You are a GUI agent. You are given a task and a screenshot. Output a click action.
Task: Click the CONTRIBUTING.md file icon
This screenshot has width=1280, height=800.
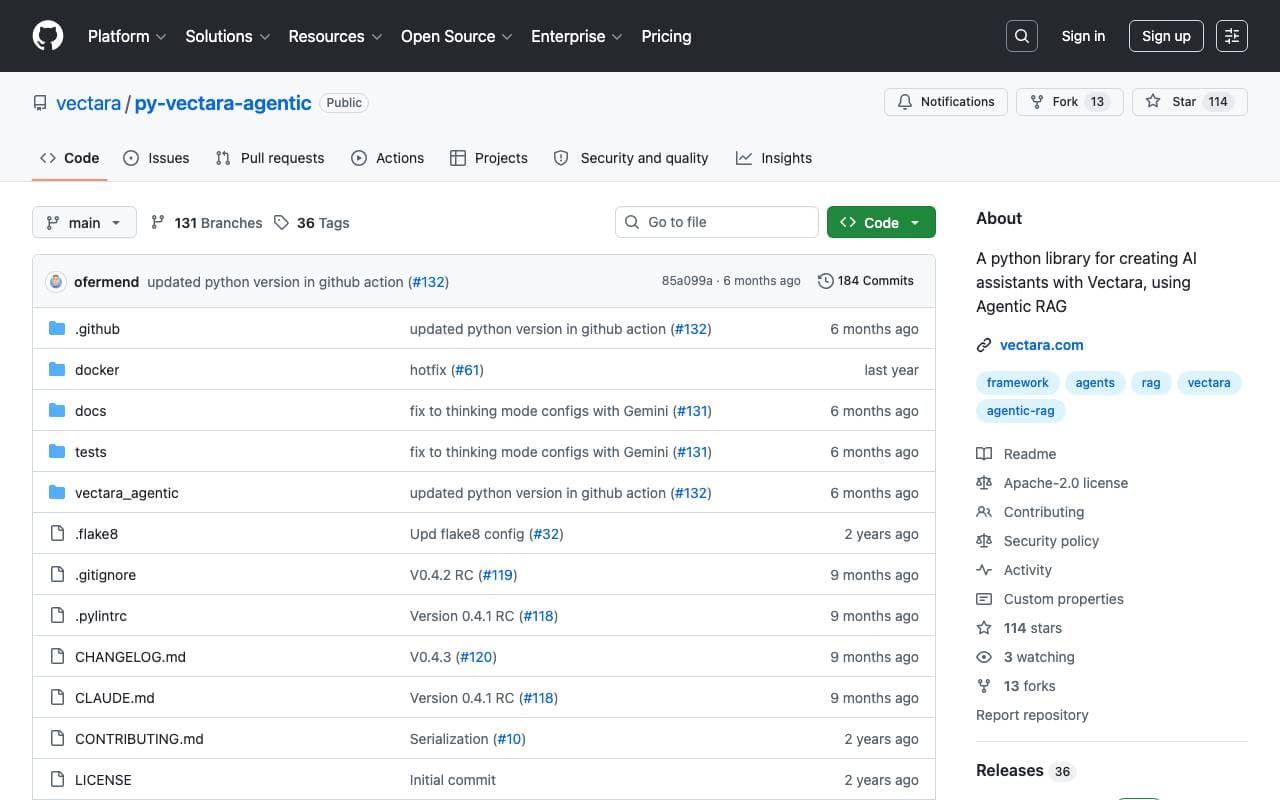point(57,739)
